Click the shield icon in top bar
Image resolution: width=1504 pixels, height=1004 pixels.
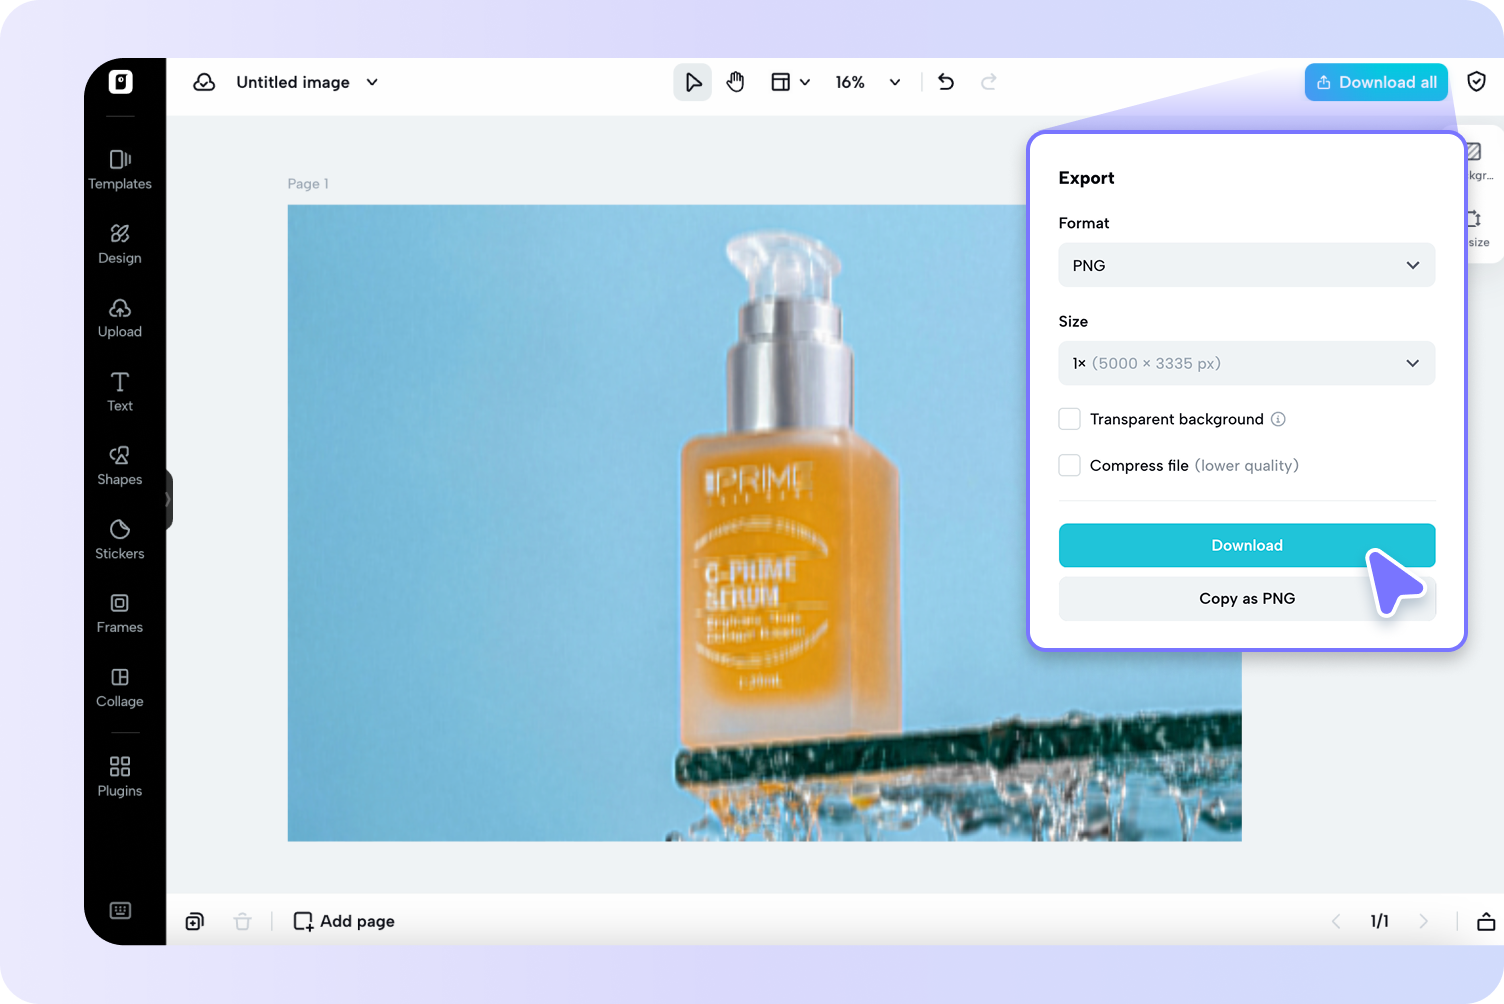coord(1476,82)
